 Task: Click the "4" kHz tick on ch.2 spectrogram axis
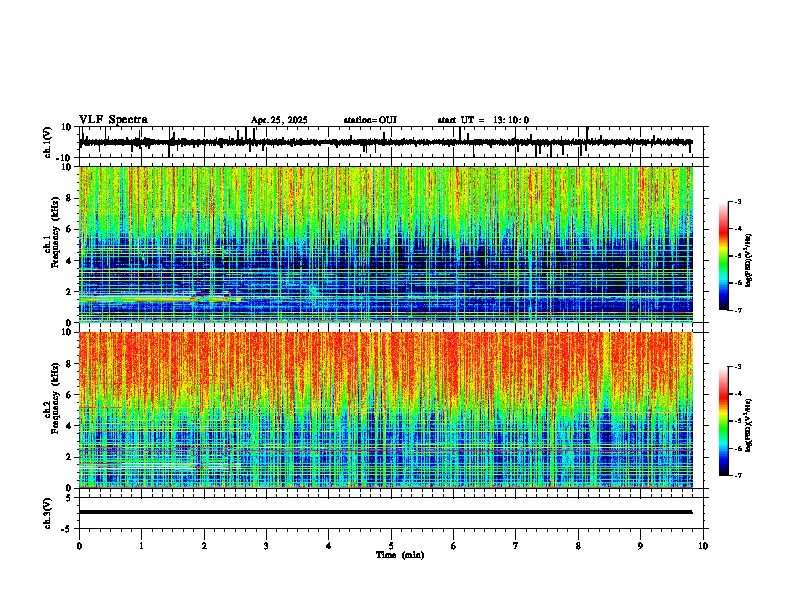coord(69,426)
